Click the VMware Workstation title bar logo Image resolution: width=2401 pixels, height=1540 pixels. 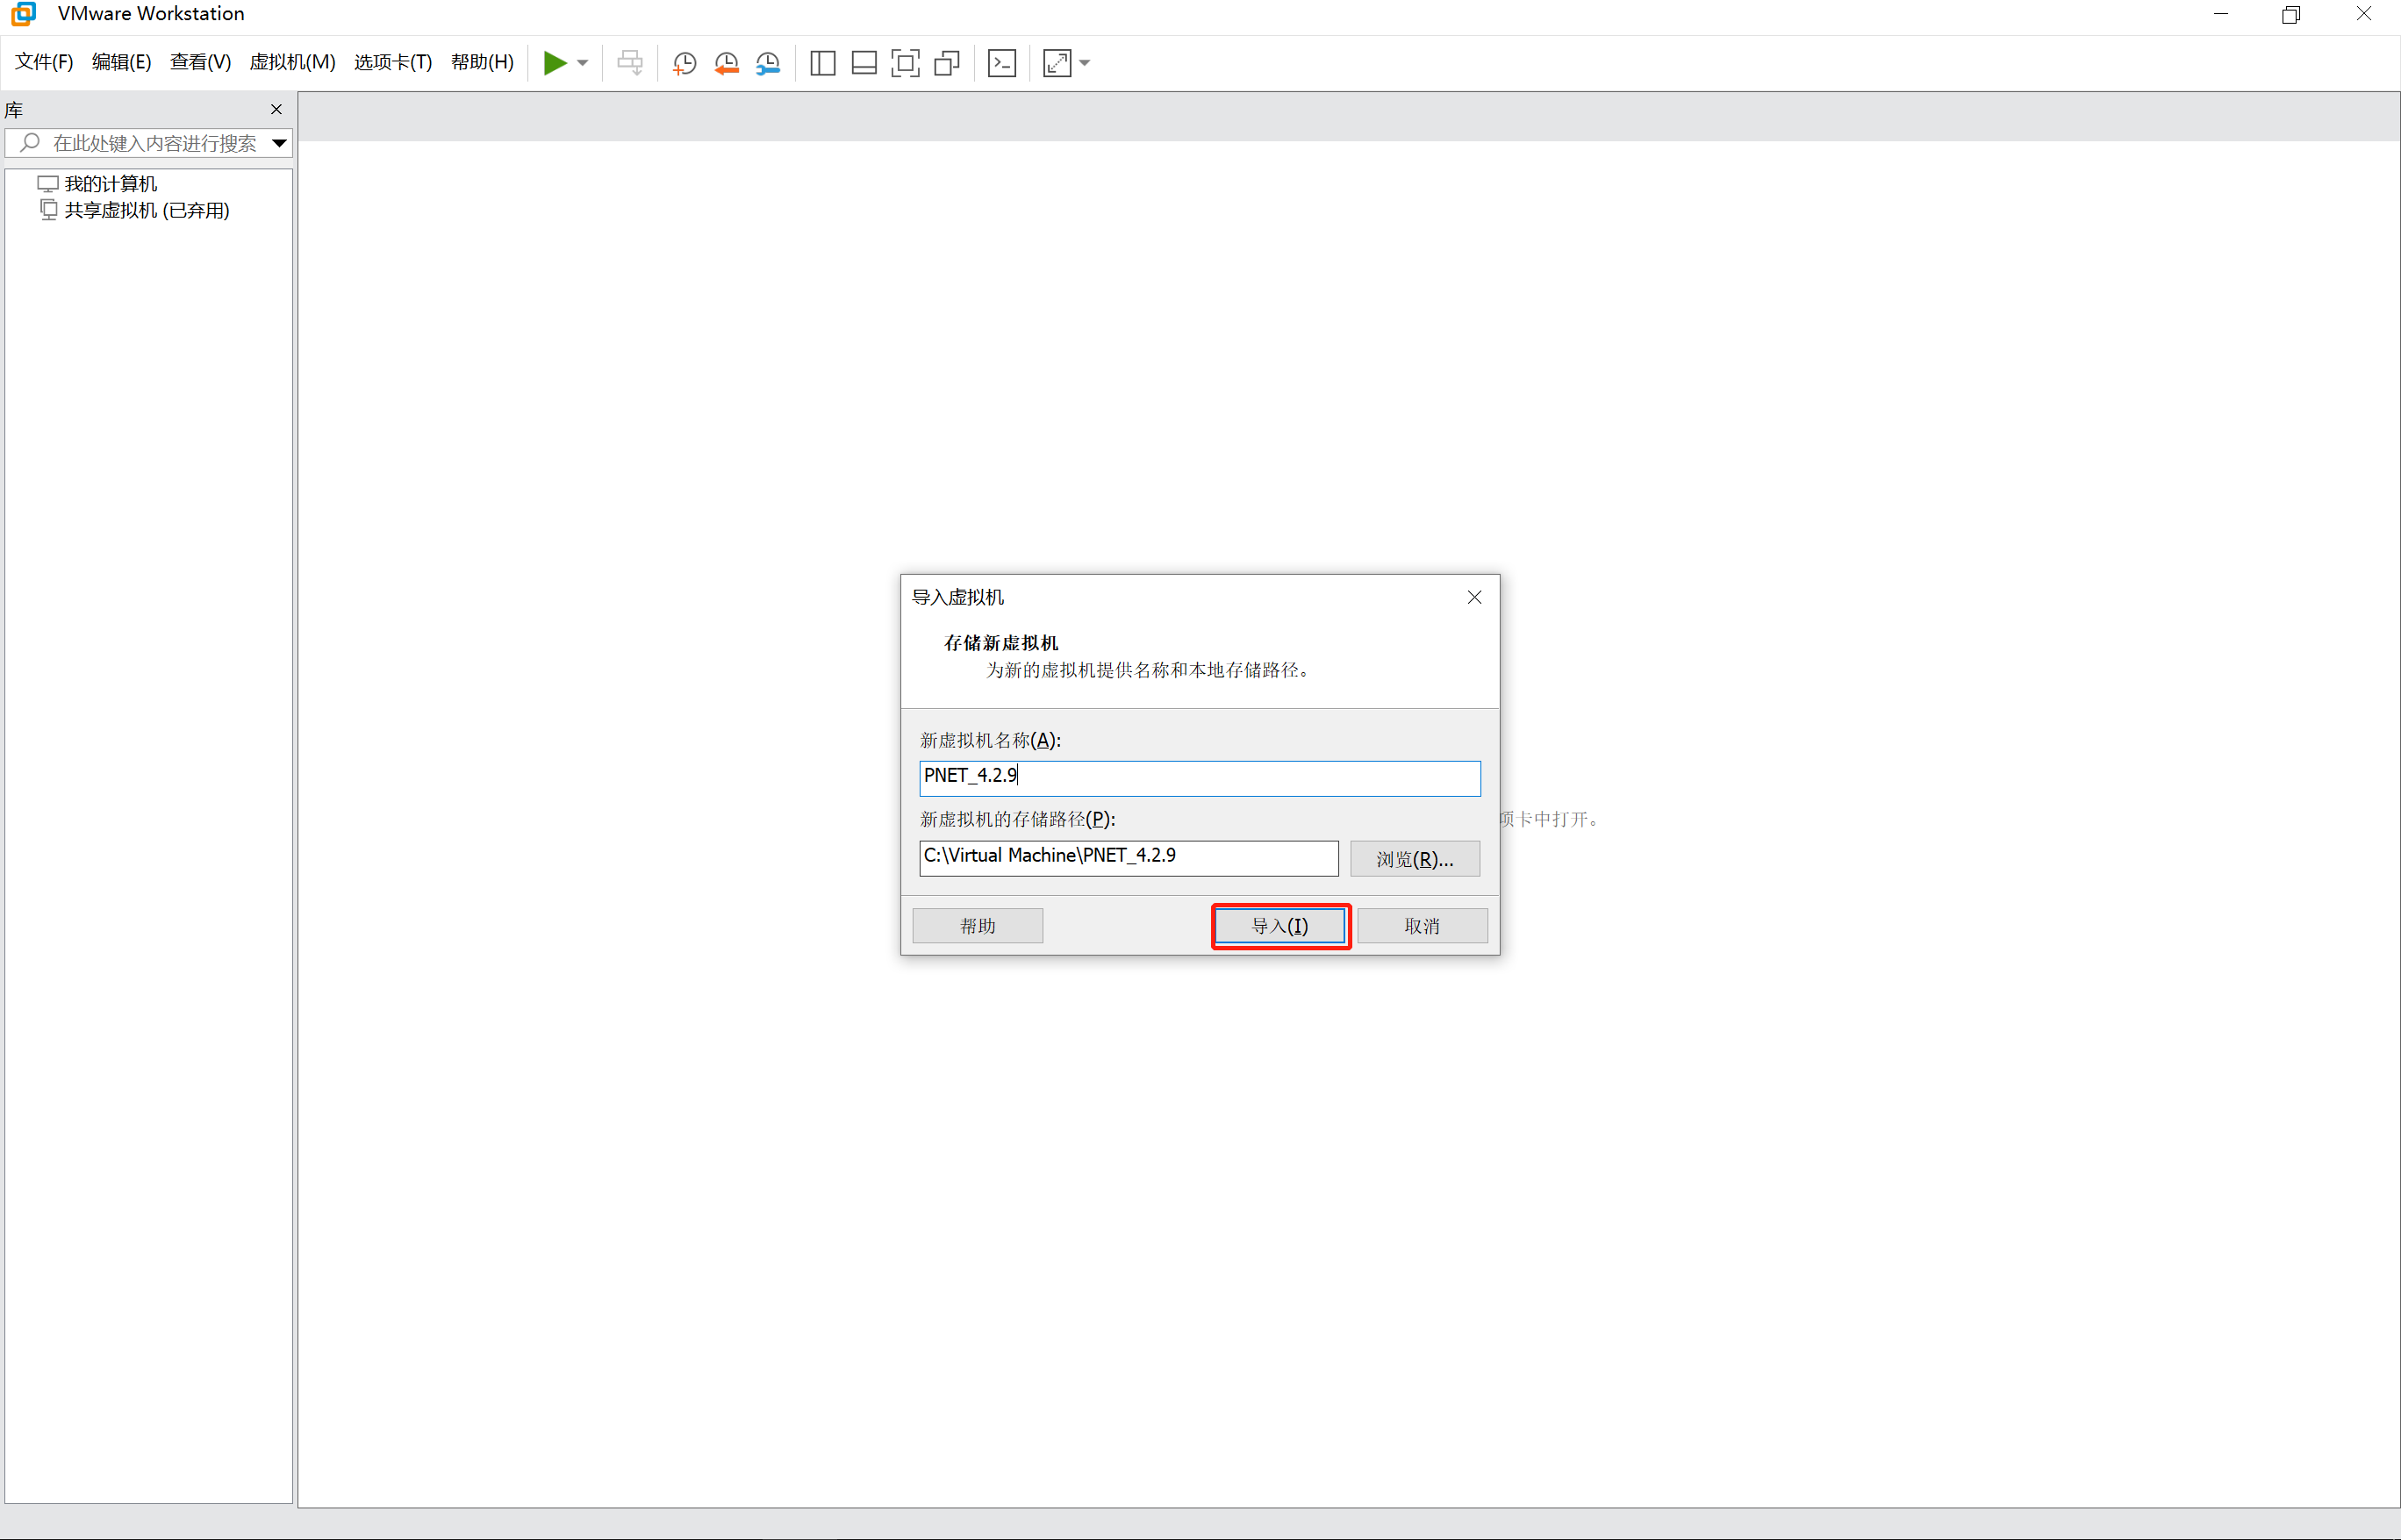[23, 14]
